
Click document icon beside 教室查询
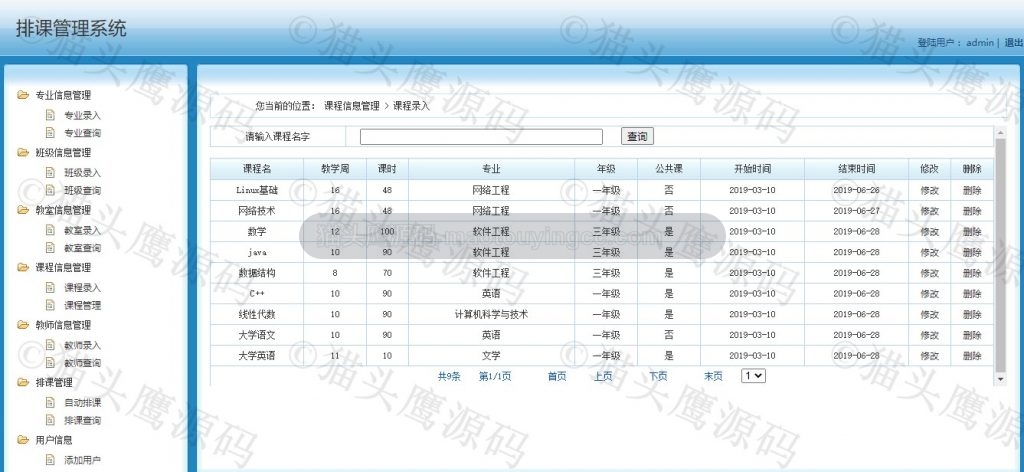click(x=50, y=247)
